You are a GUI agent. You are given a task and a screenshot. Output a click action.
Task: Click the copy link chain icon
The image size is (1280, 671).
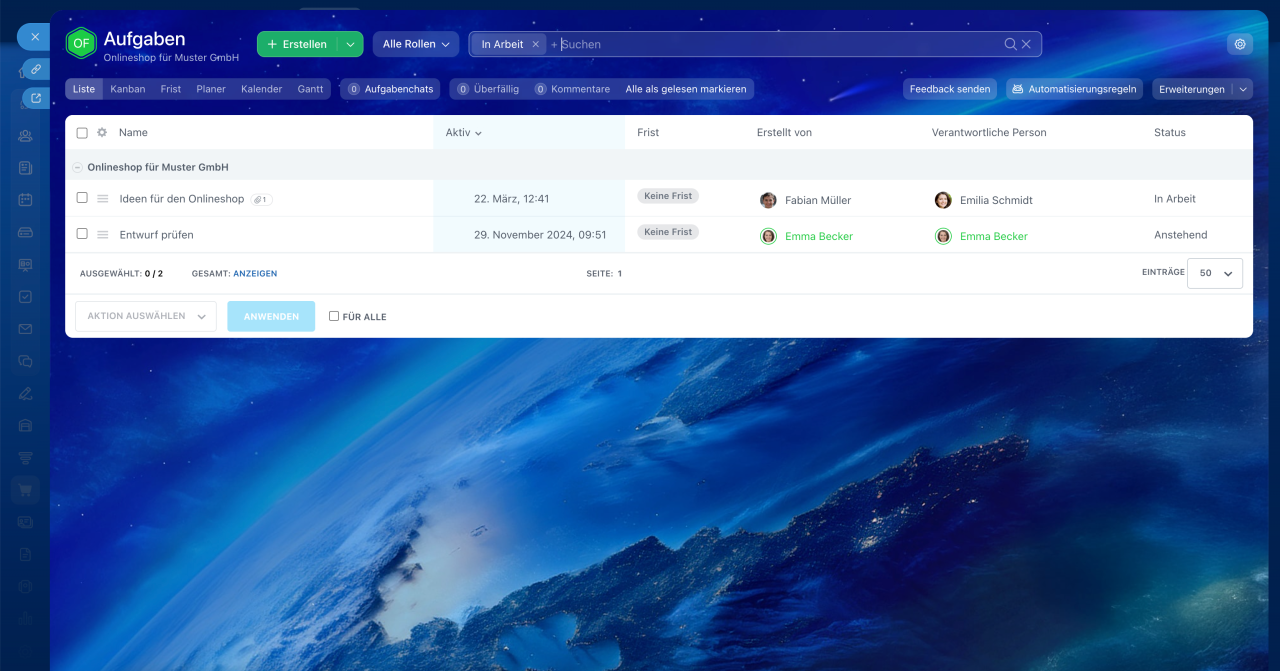tap(36, 69)
